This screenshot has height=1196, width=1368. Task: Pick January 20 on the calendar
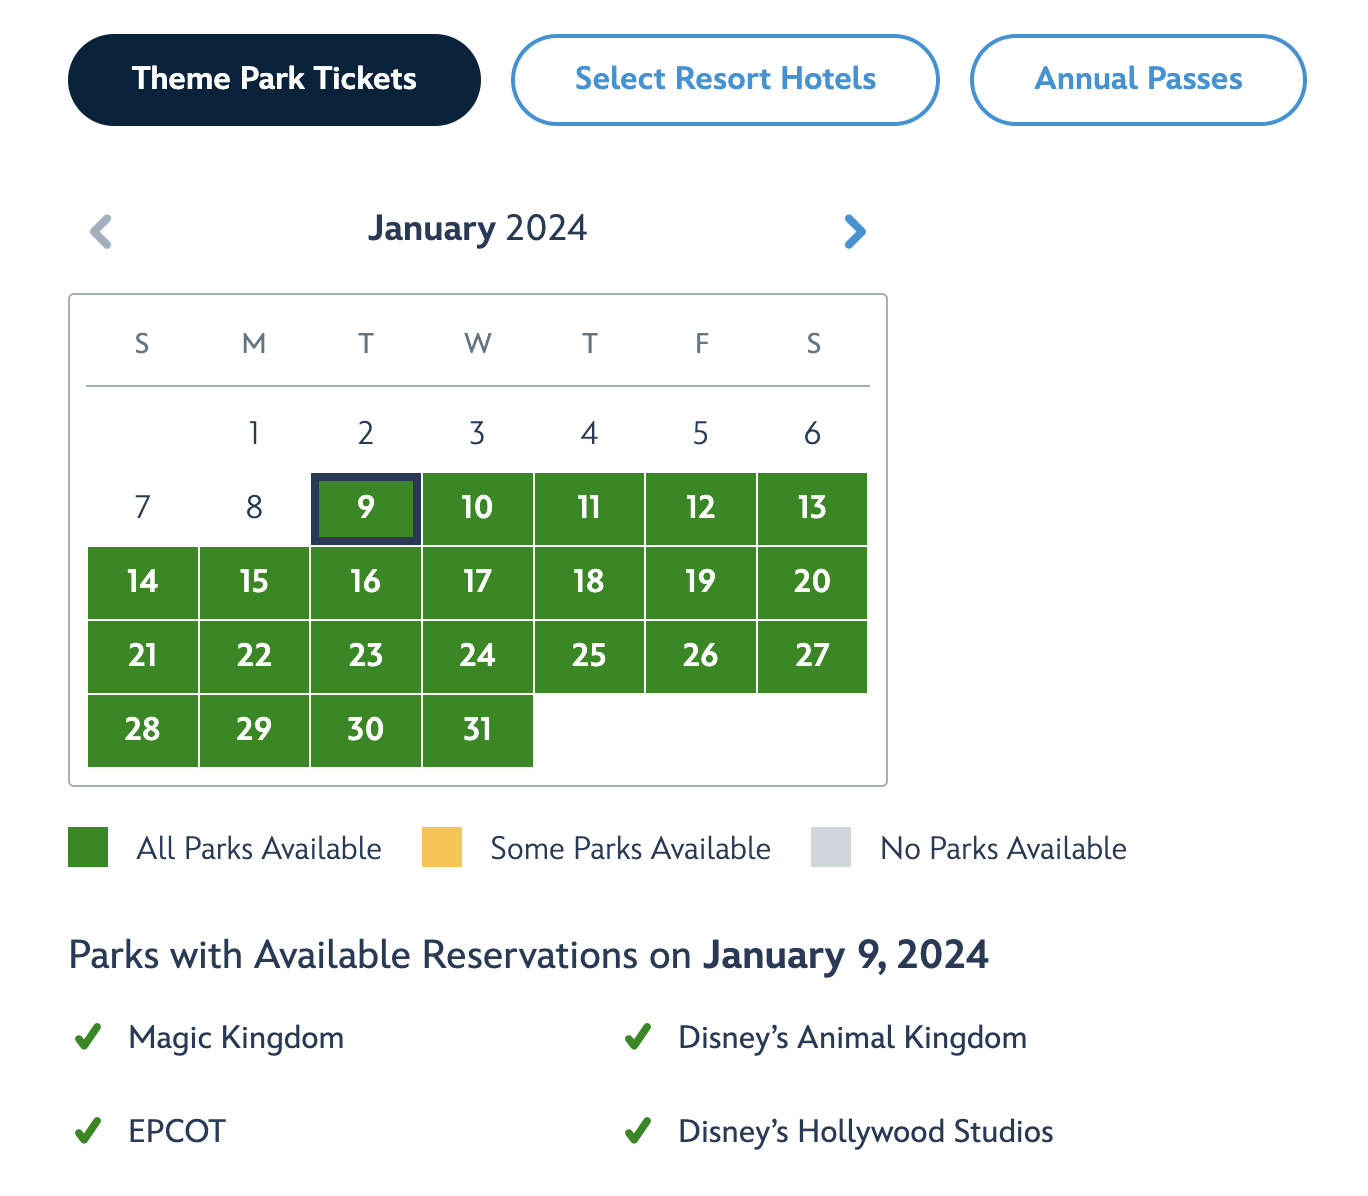(812, 582)
